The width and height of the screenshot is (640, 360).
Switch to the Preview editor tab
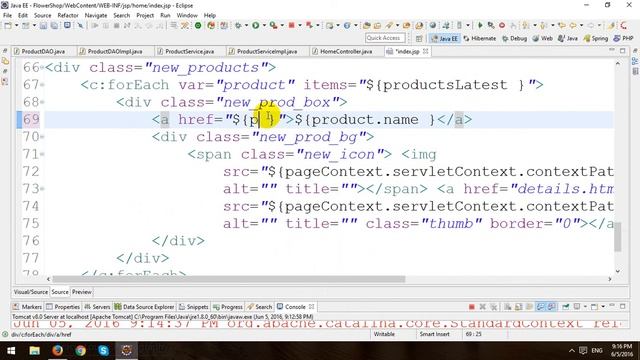pyautogui.click(x=82, y=292)
